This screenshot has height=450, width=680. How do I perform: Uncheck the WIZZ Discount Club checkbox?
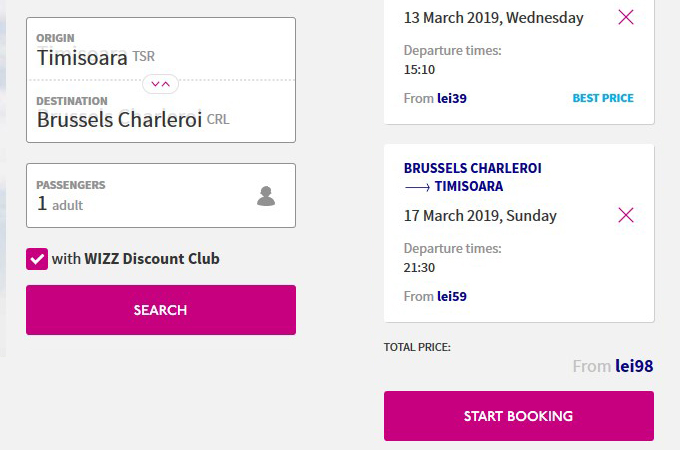pos(37,259)
